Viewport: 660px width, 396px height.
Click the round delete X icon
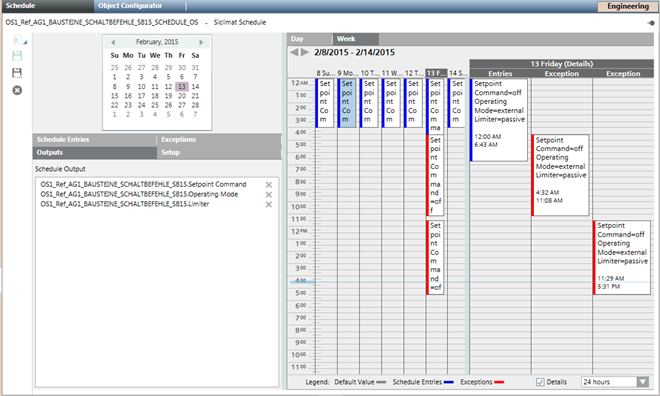(17, 90)
